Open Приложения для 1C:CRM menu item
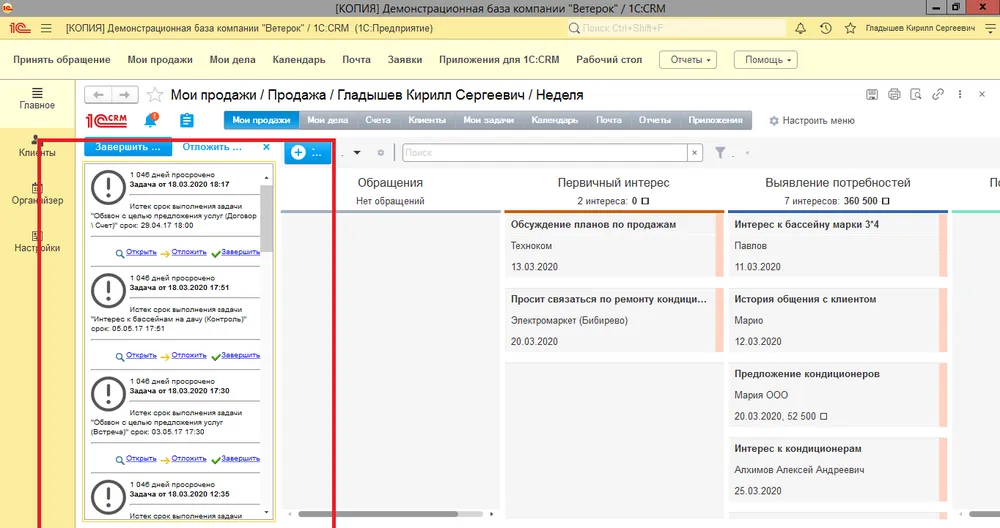The width and height of the screenshot is (1000, 528). coord(499,59)
